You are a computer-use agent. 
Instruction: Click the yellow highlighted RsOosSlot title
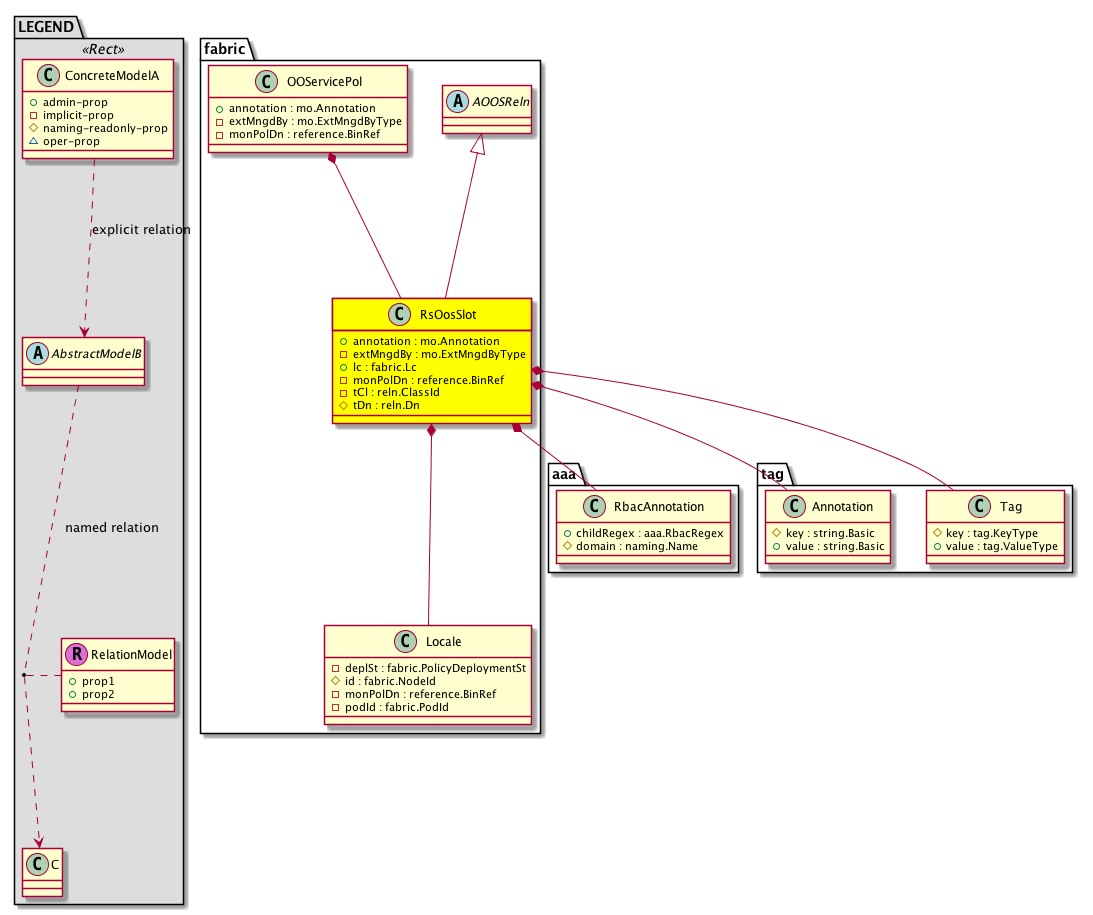[x=446, y=314]
